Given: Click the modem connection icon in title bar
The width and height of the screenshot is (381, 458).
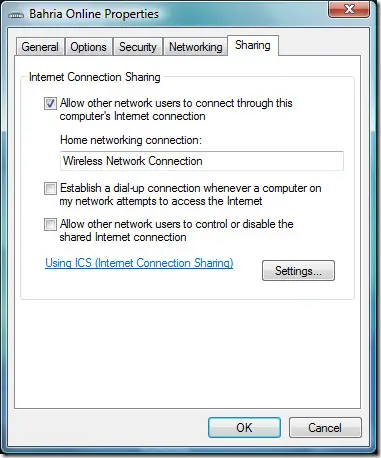Looking at the screenshot, I should tap(16, 15).
